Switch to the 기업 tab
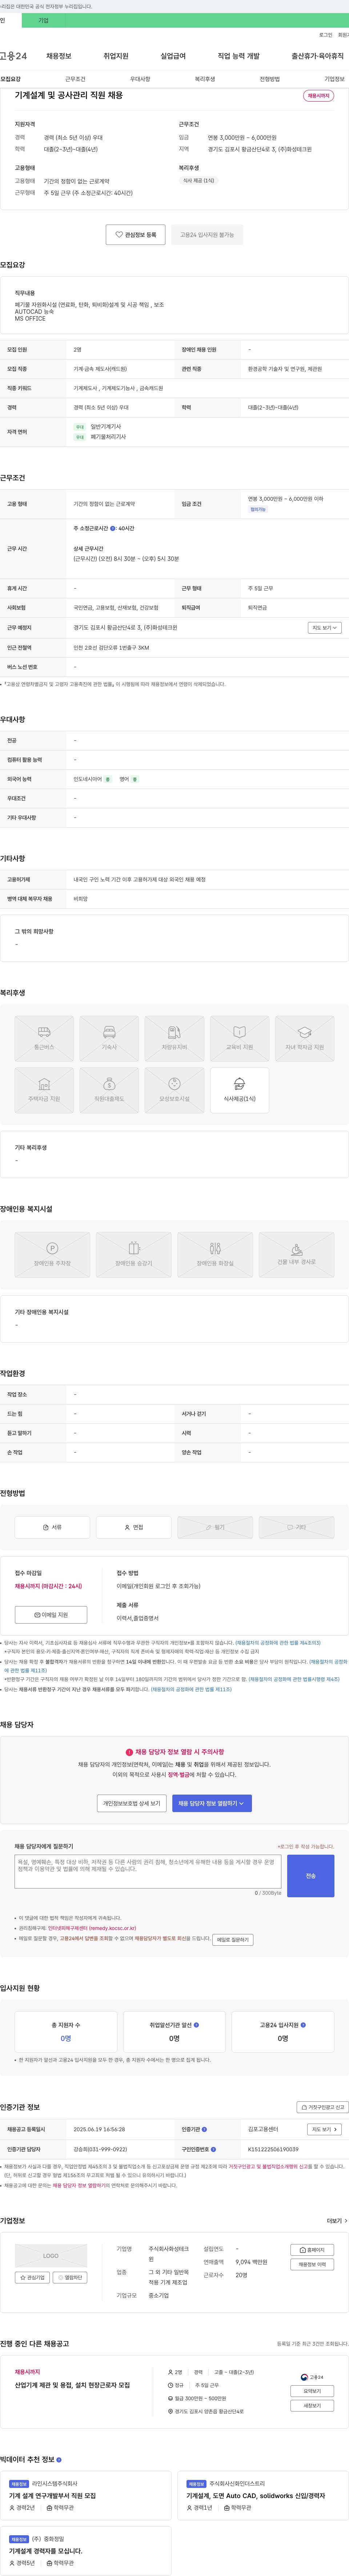 [x=43, y=20]
